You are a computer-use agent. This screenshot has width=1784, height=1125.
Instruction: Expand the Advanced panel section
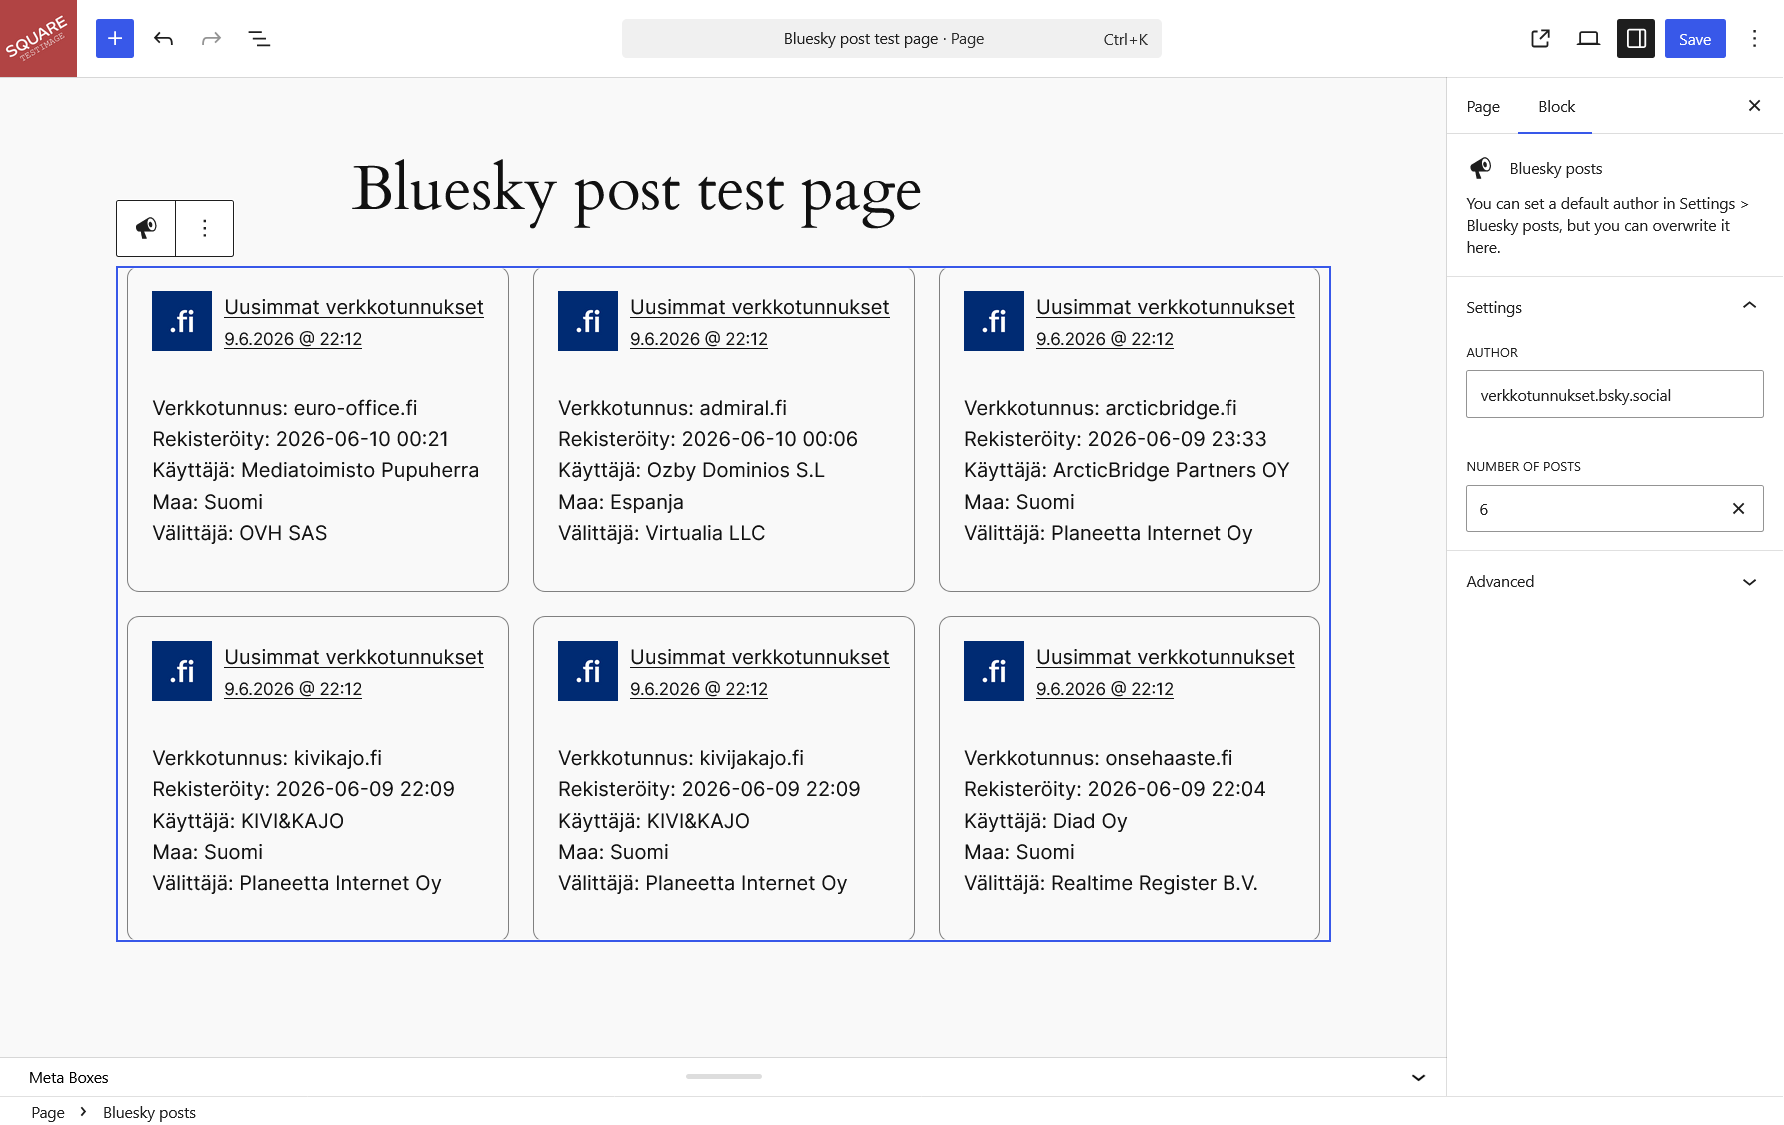click(x=1614, y=582)
